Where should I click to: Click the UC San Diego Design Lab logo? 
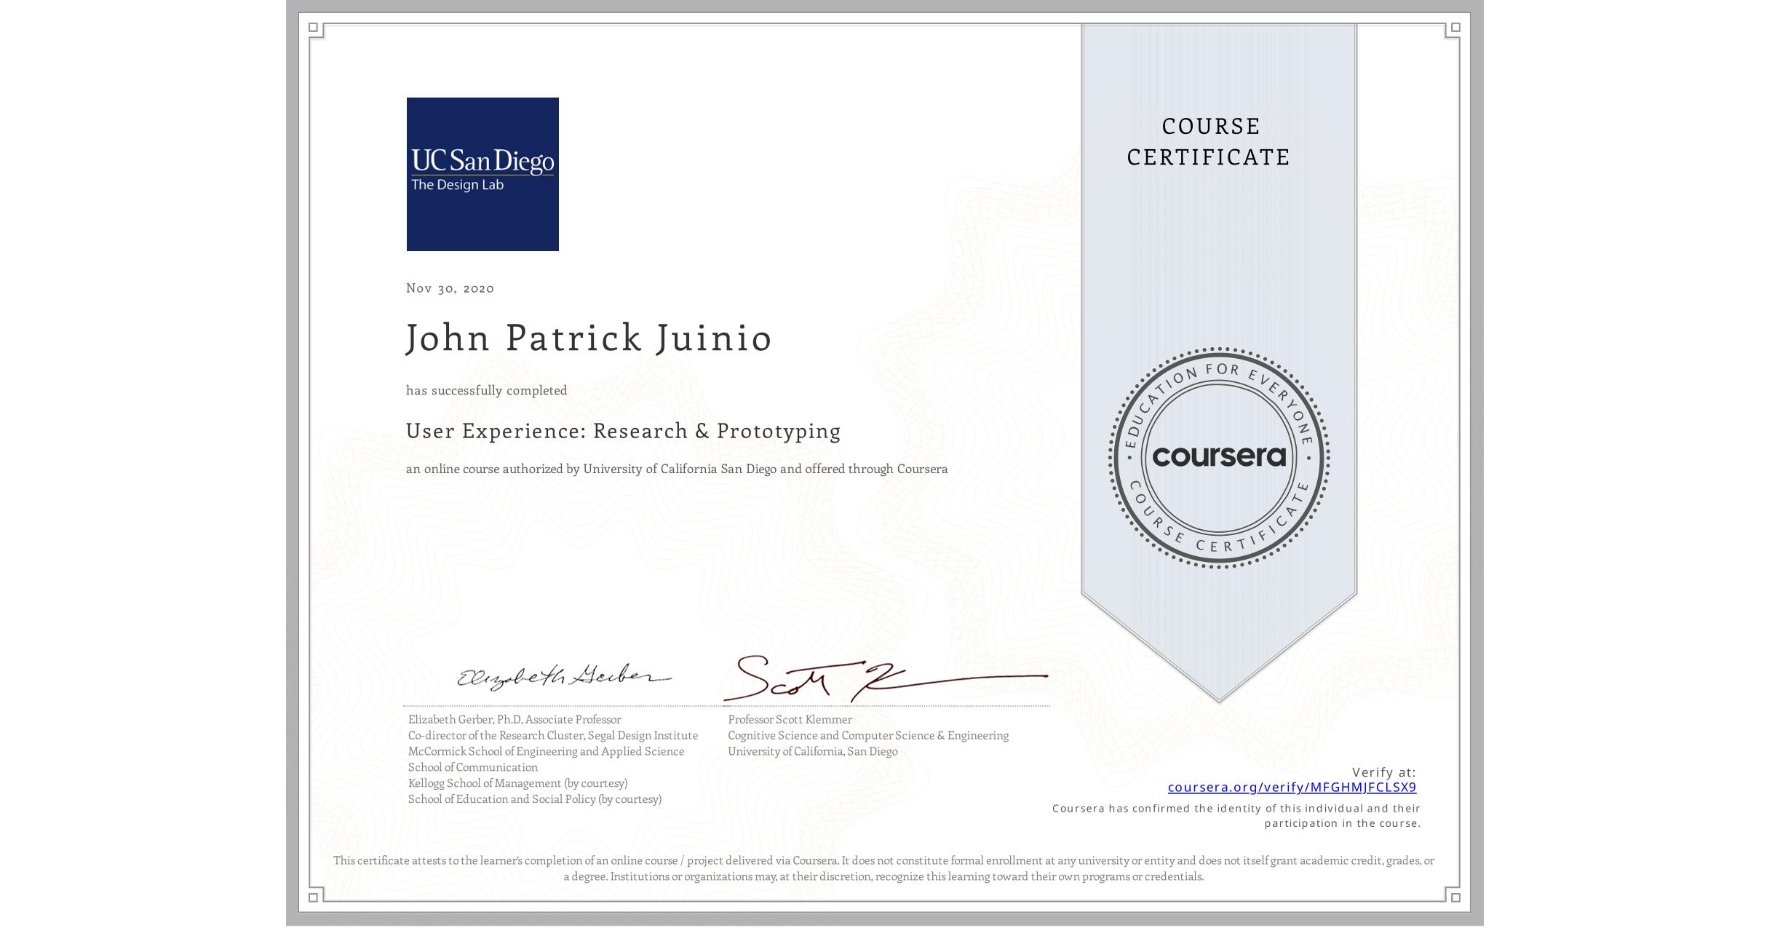pyautogui.click(x=482, y=173)
